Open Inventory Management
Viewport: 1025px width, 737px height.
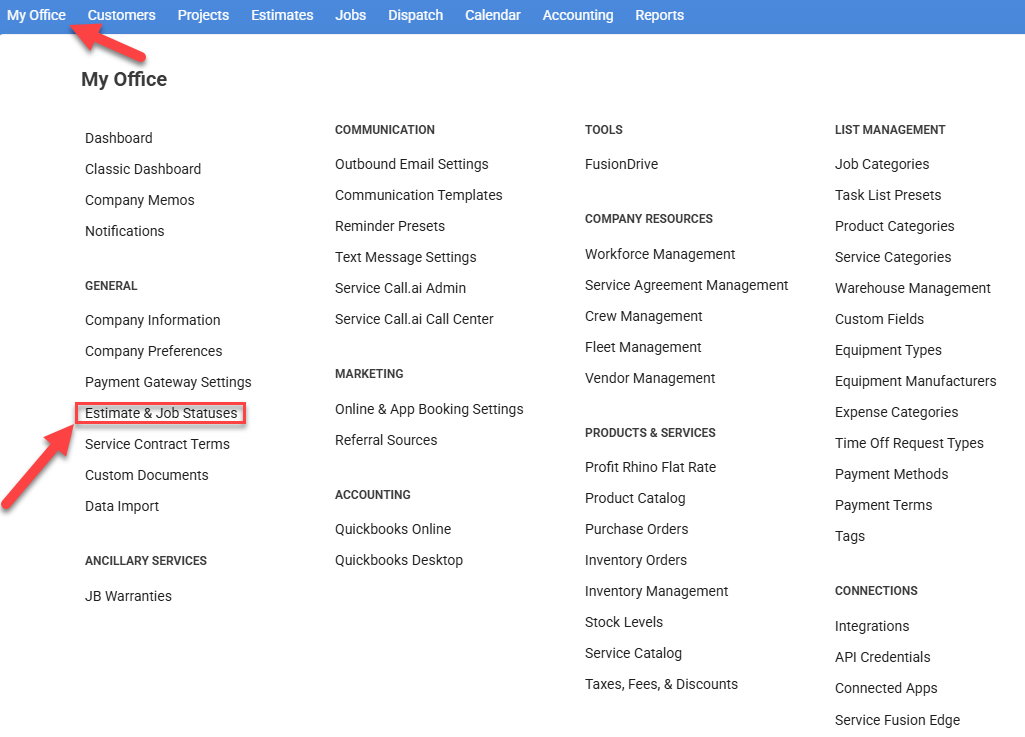pos(657,591)
